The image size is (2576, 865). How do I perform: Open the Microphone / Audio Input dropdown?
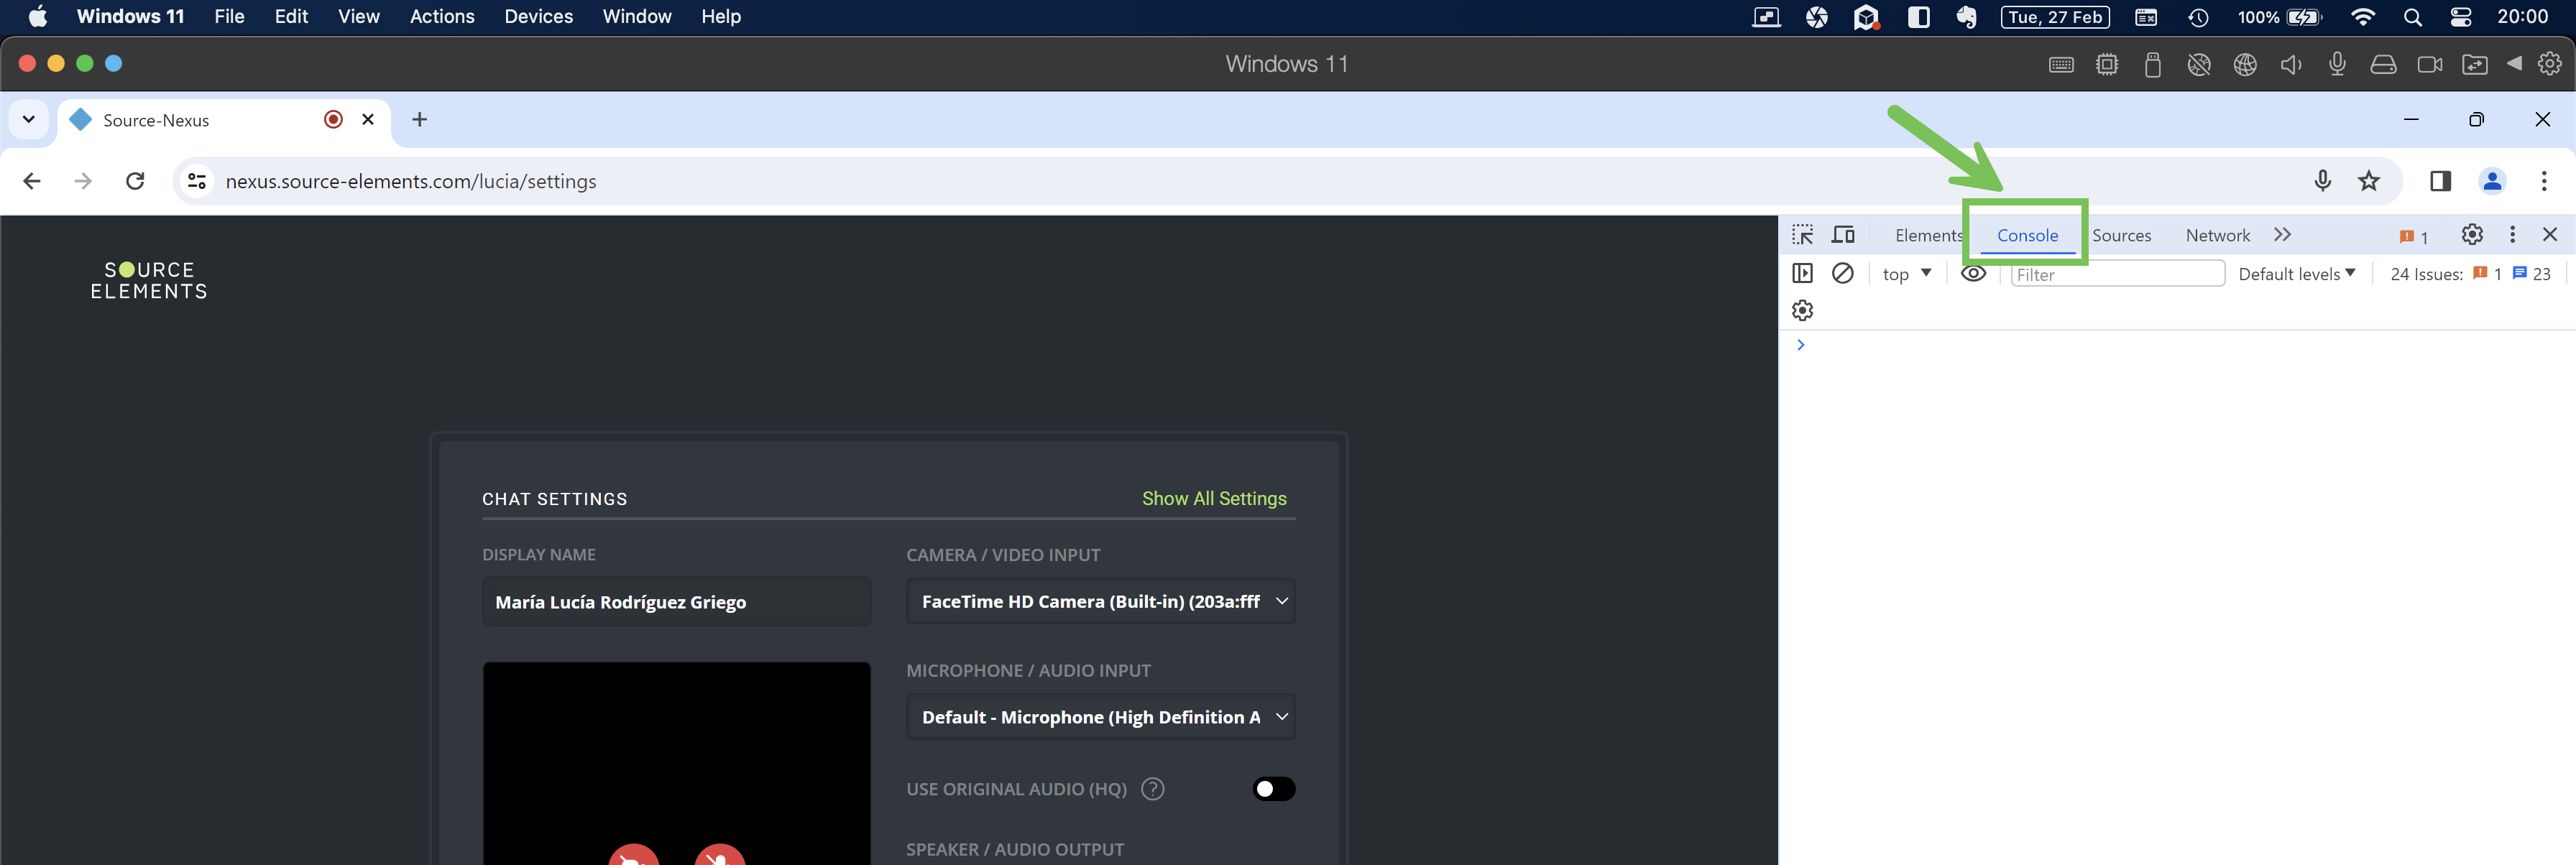pyautogui.click(x=1100, y=717)
